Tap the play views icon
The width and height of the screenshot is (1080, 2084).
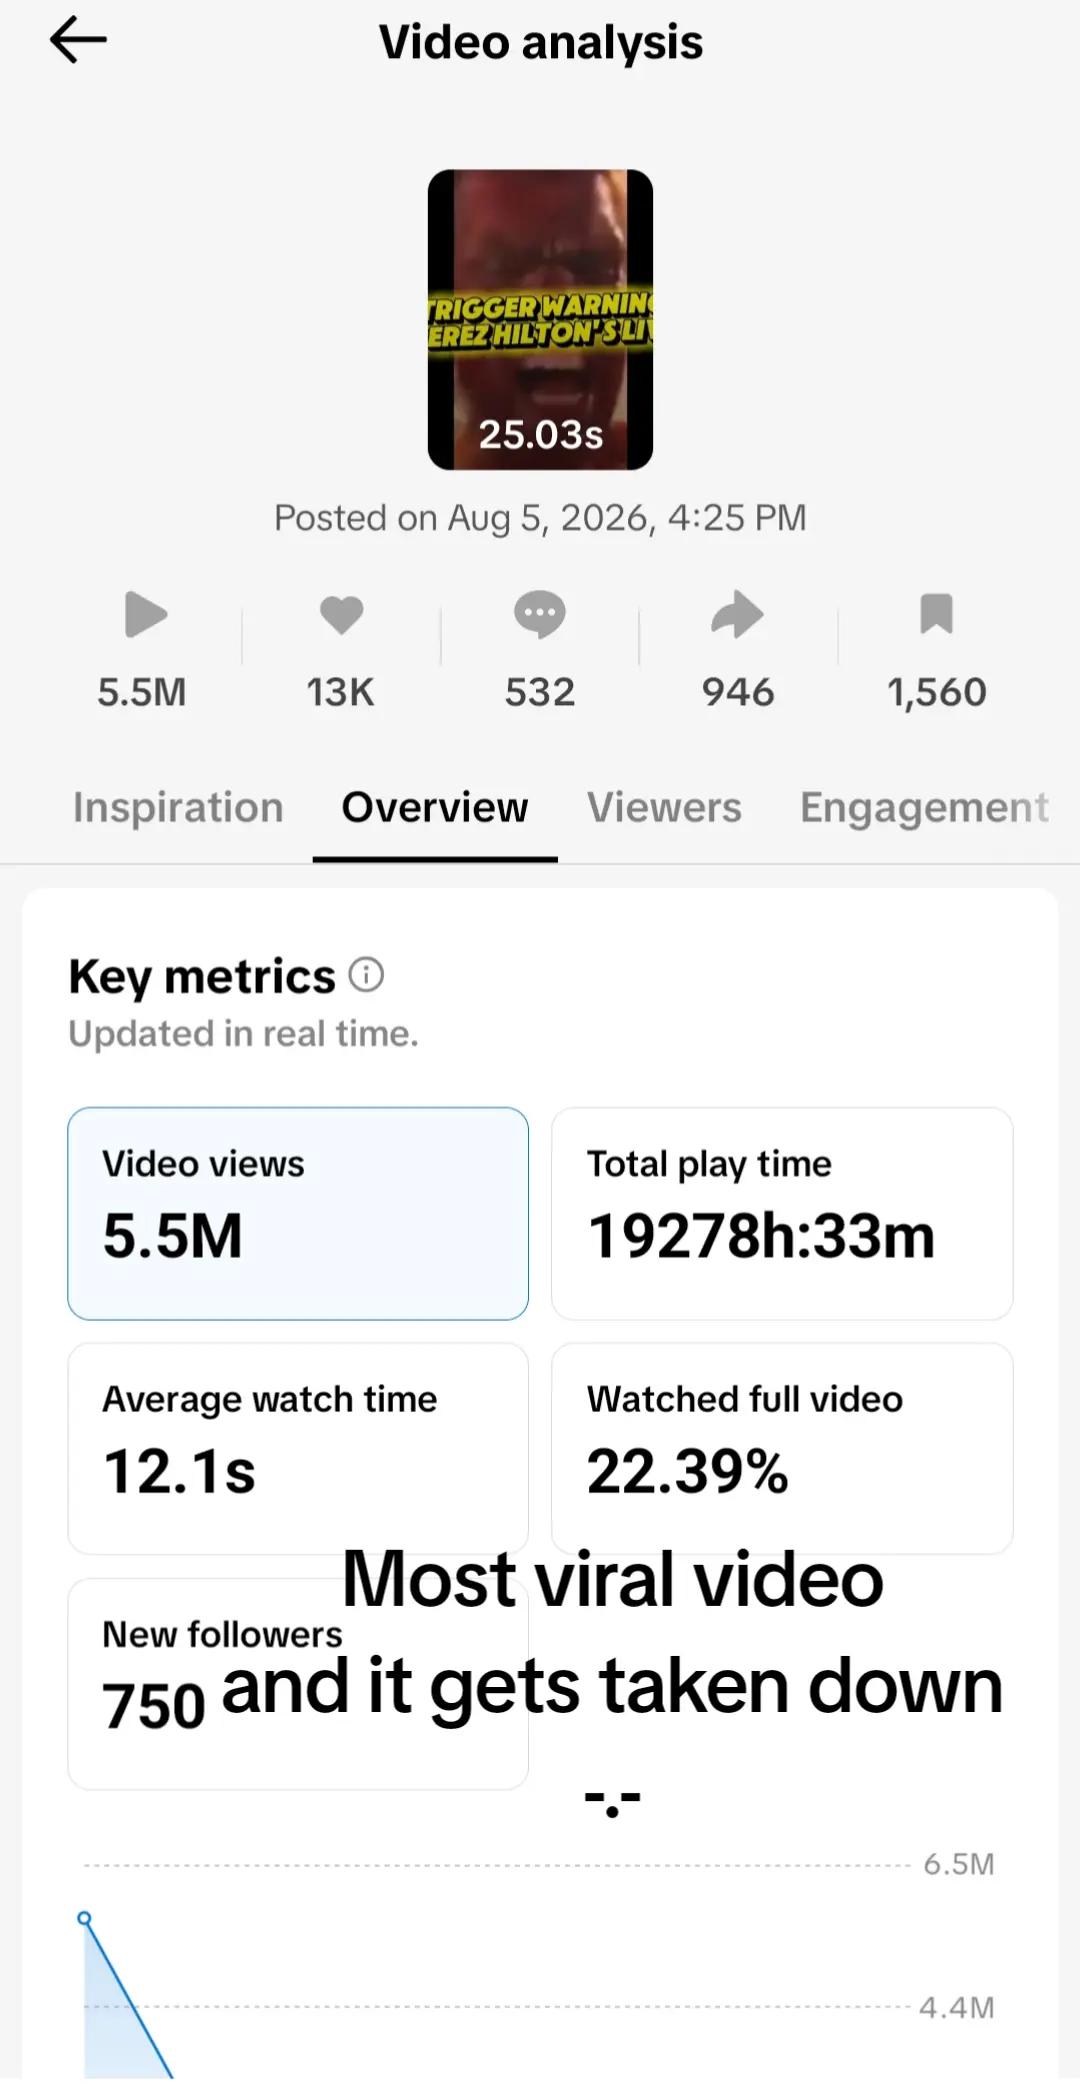point(145,614)
